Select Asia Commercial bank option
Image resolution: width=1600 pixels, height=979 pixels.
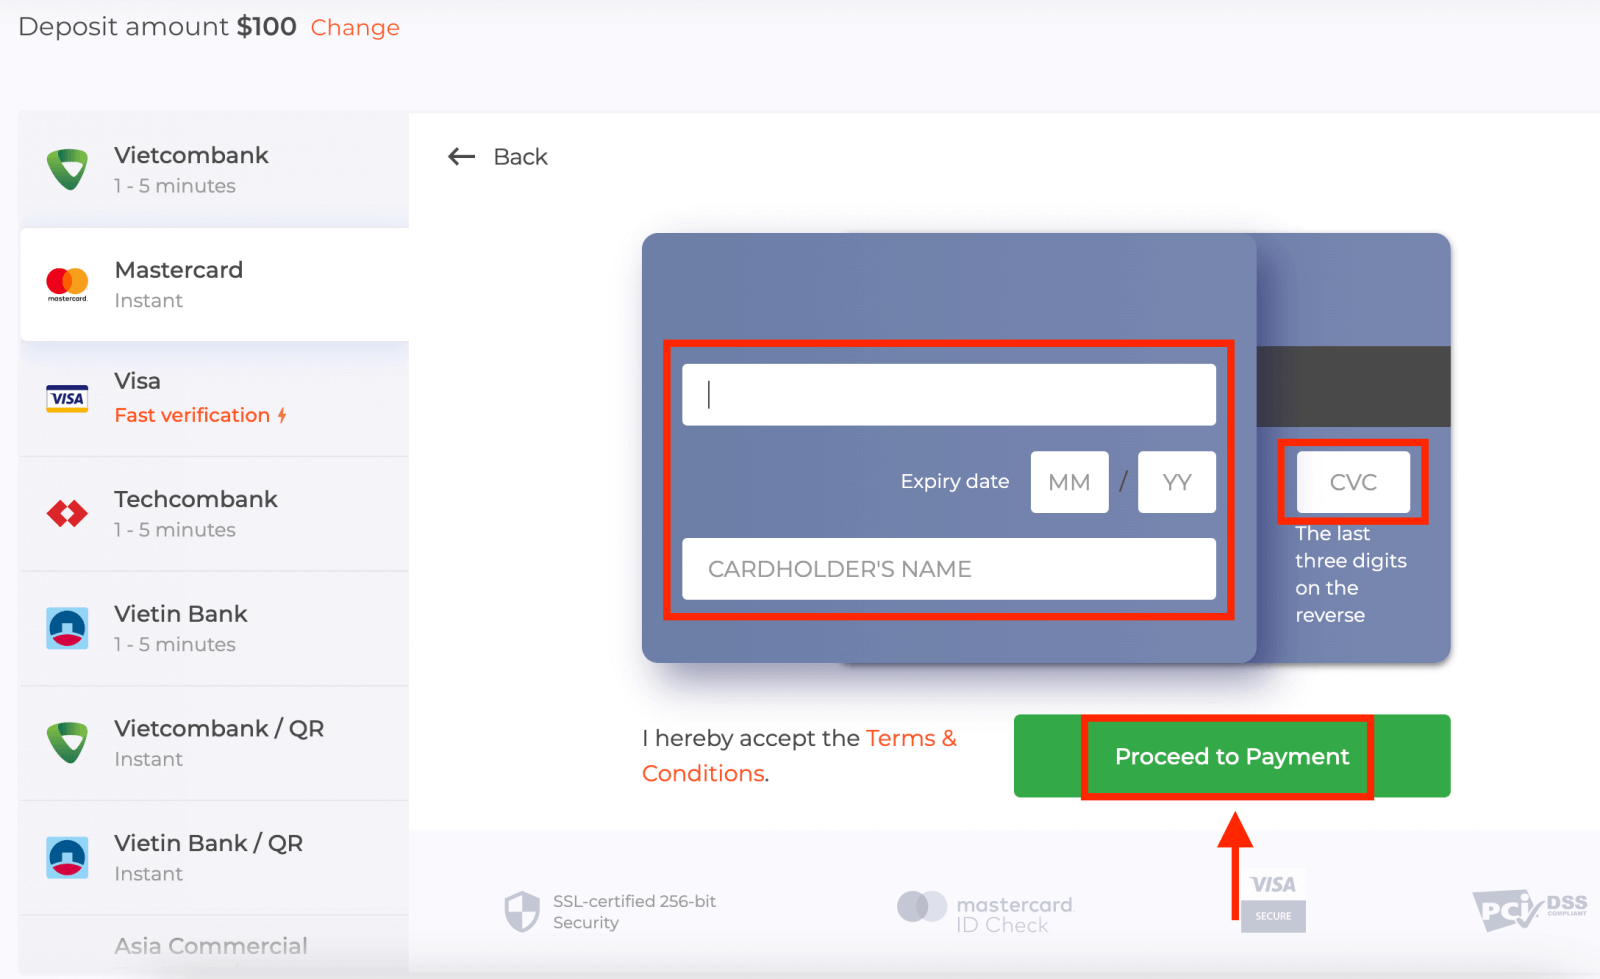click(211, 946)
